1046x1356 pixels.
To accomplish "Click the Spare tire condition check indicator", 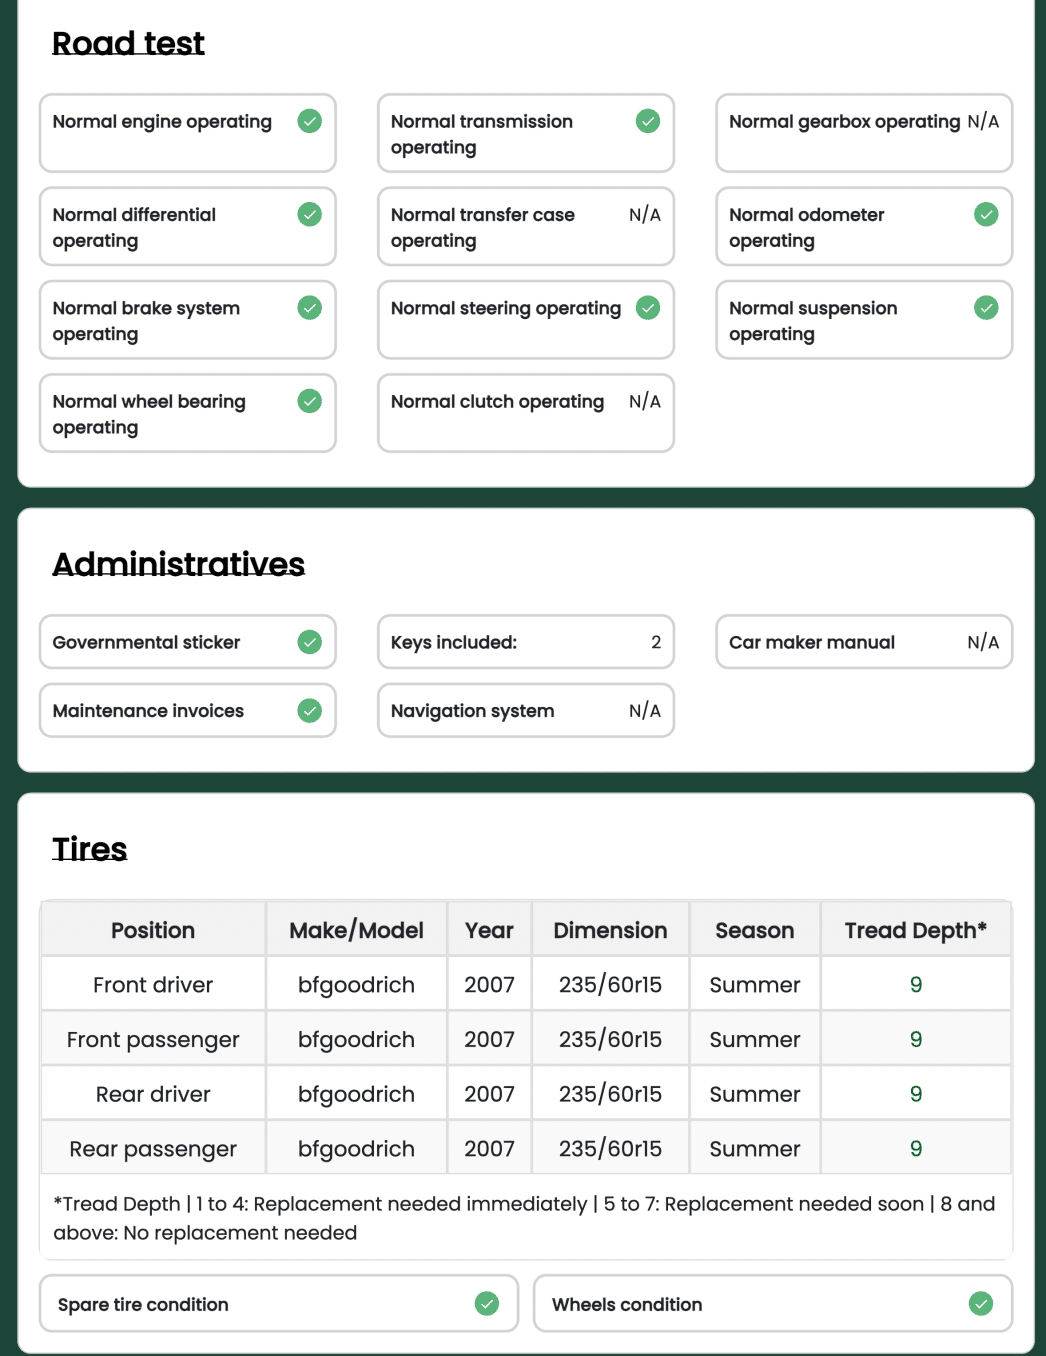I will click(487, 1304).
